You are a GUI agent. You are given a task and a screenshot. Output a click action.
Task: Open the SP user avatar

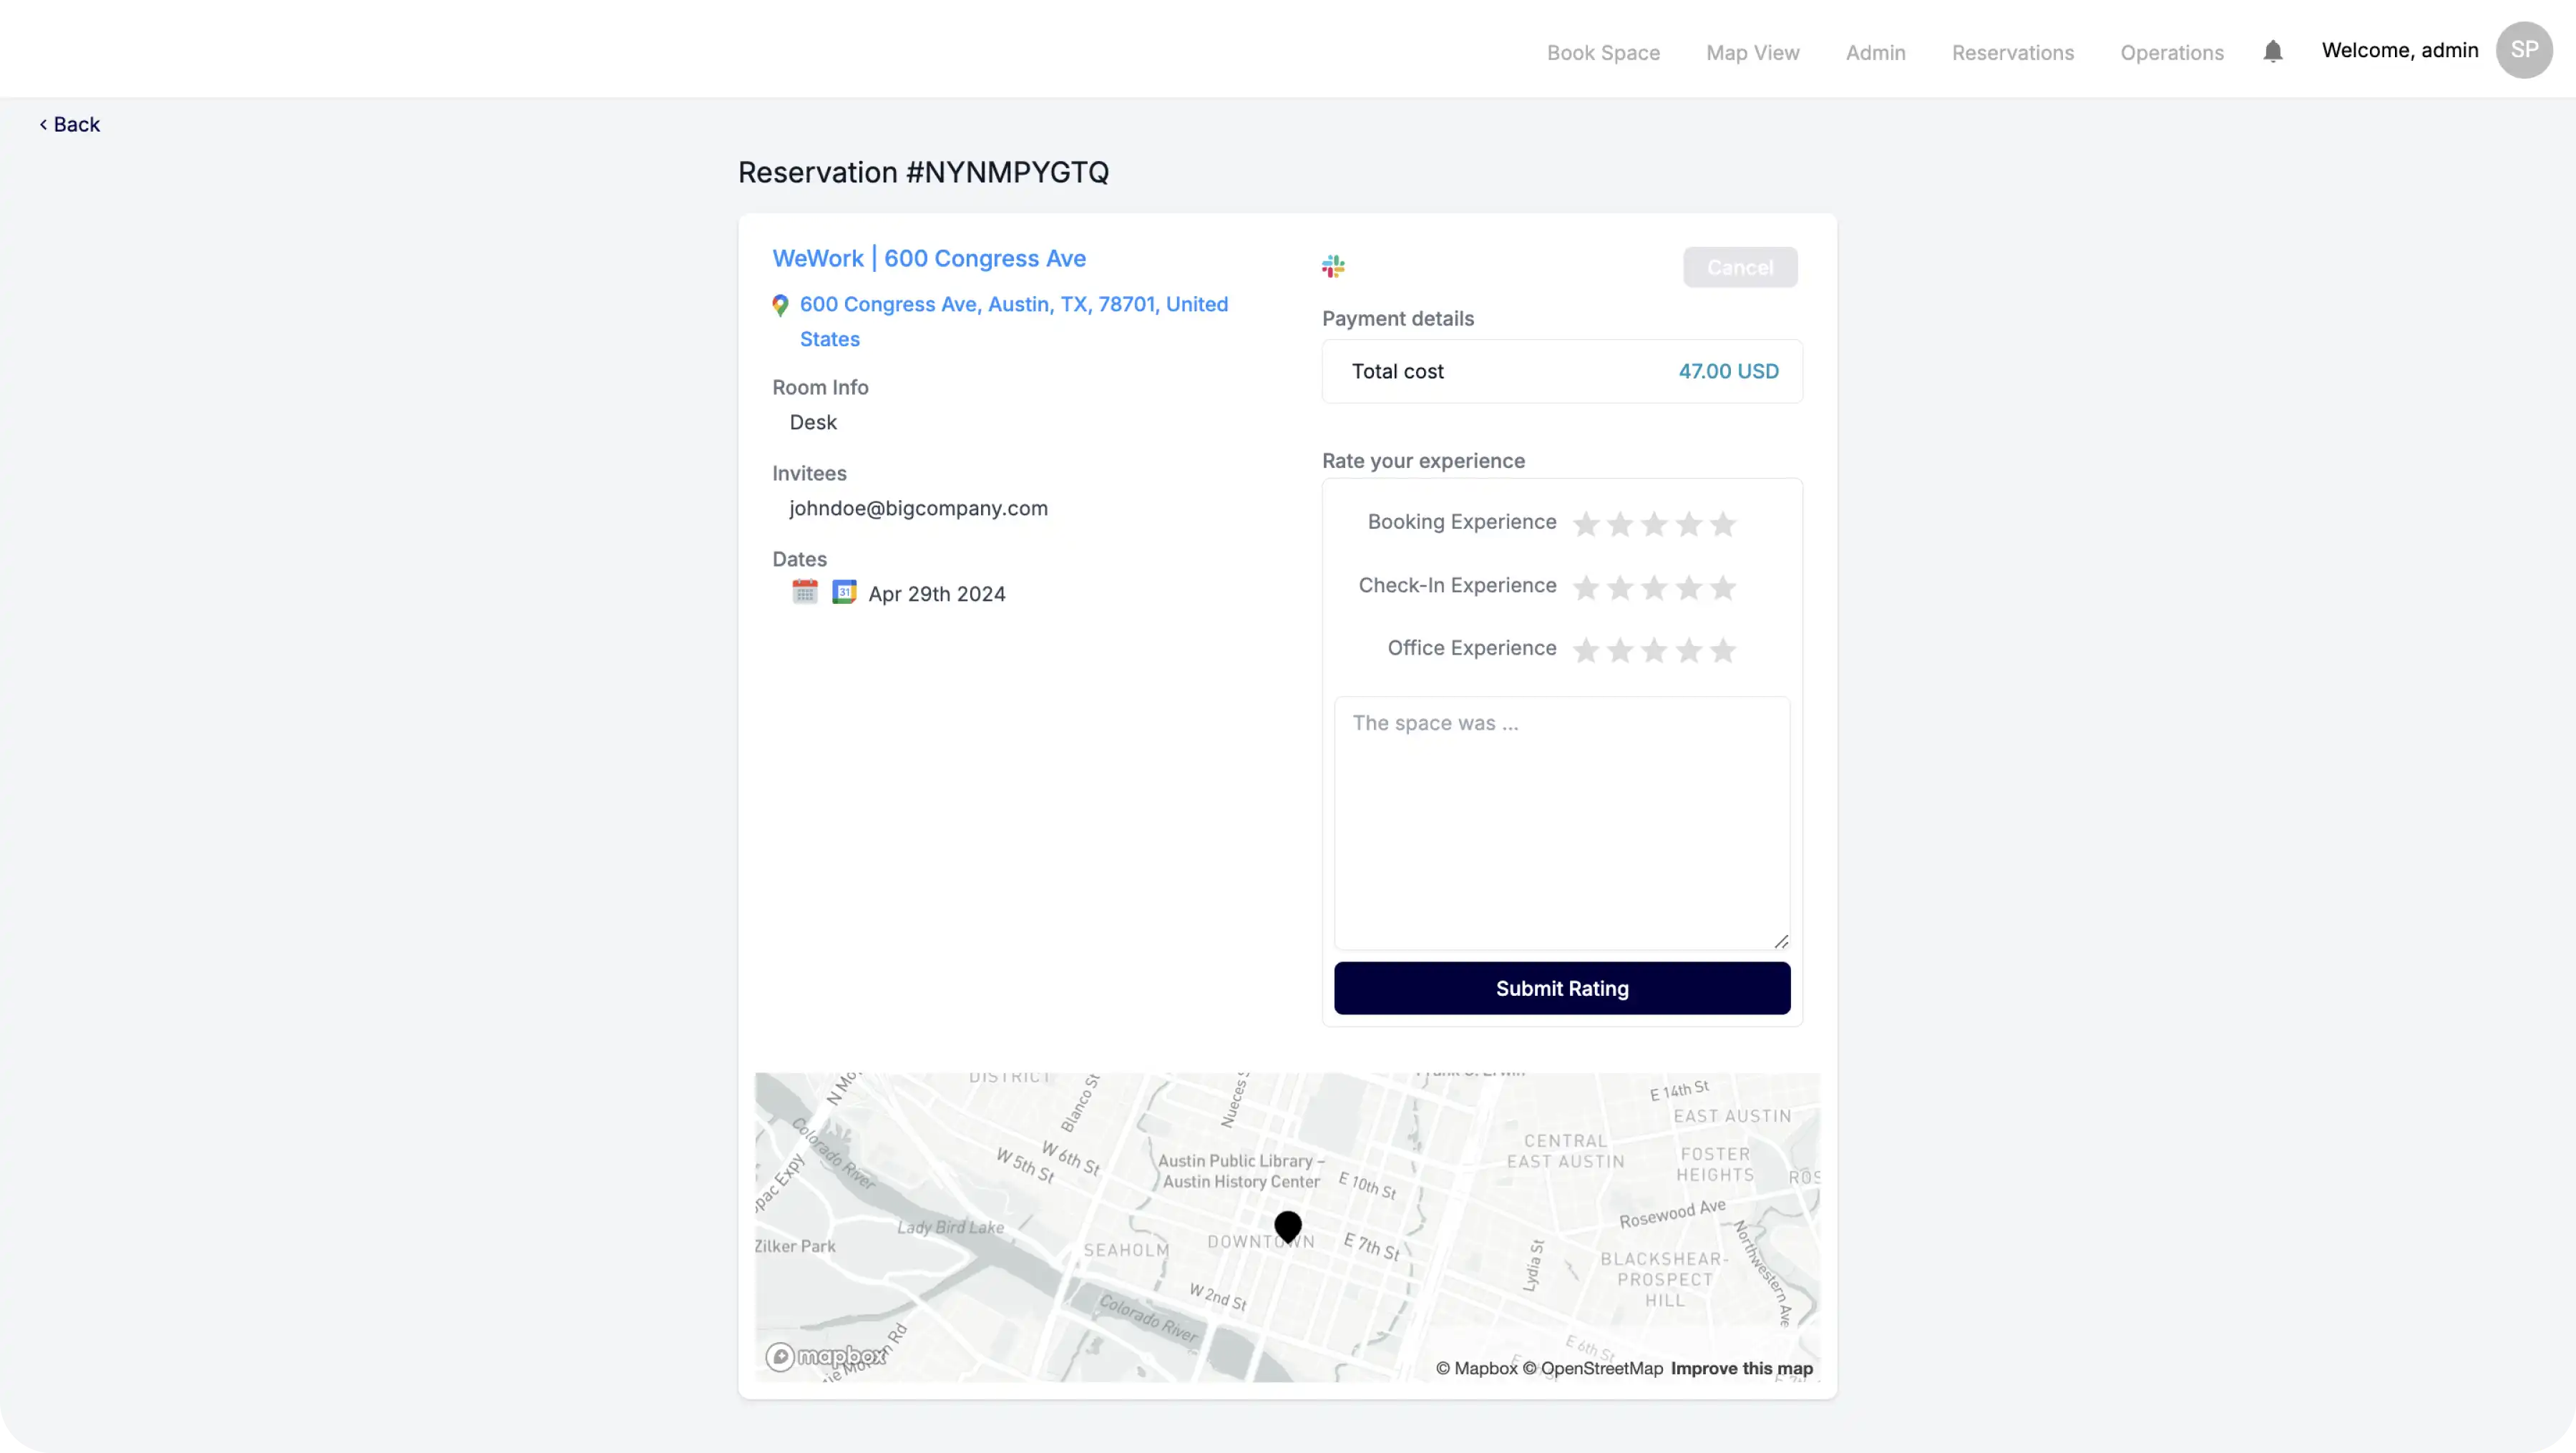pos(2523,50)
